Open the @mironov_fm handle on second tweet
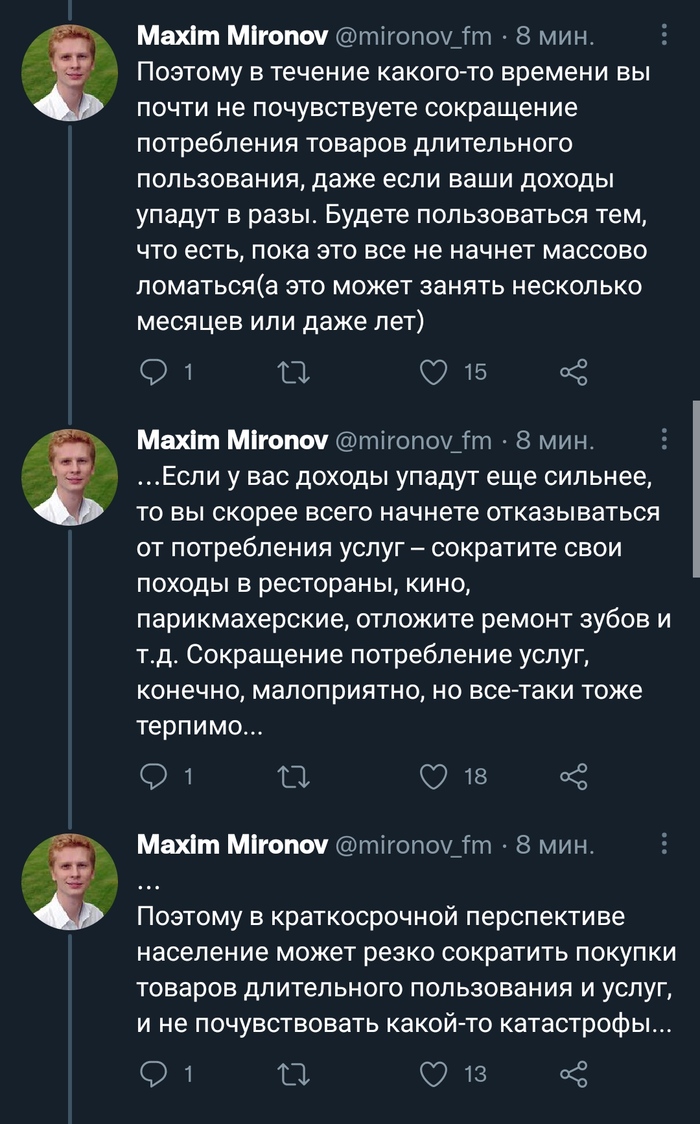700x1124 pixels. click(413, 440)
